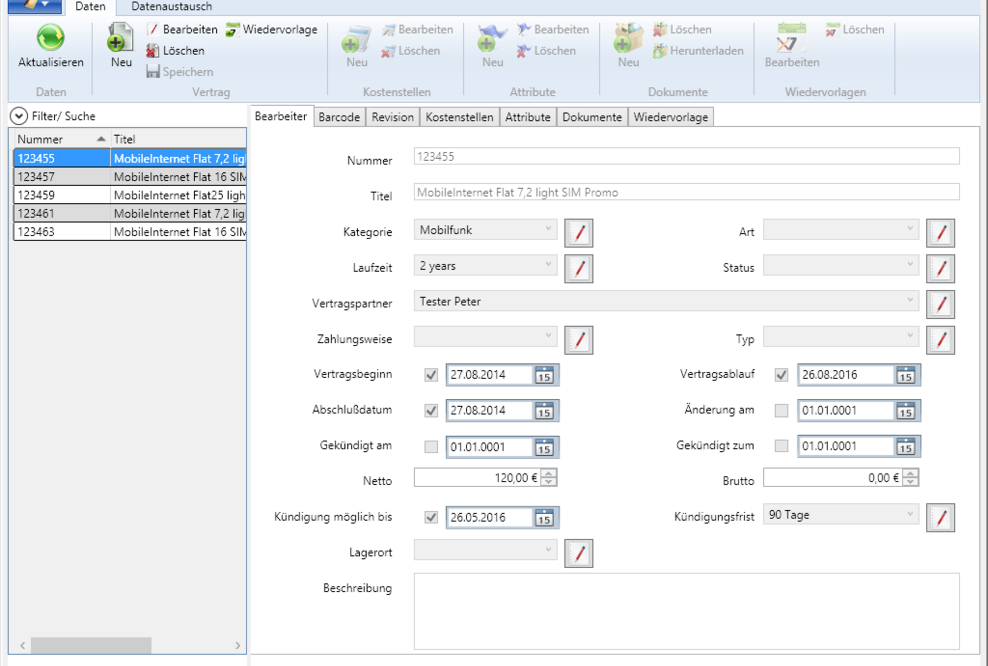Enable the Änderung am checkbox

pyautogui.click(x=781, y=410)
